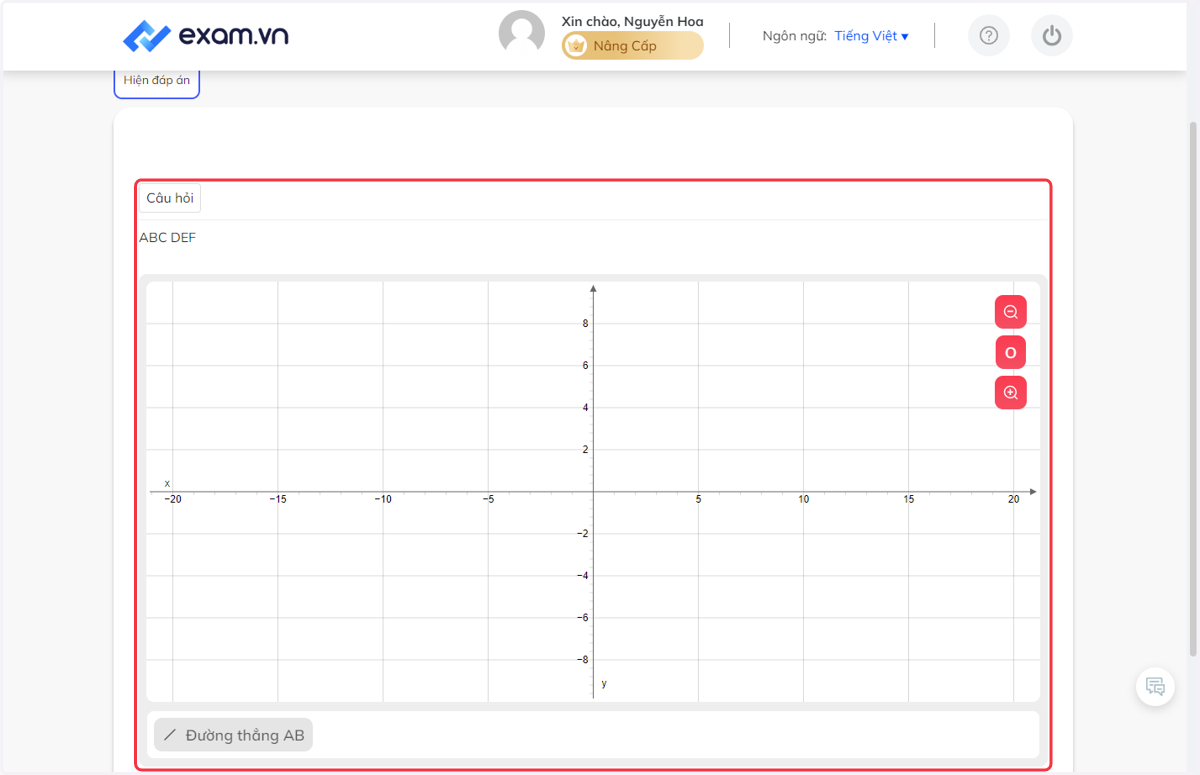Click the exam.vn logo
Screen dimensions: 1200x775
205,36
